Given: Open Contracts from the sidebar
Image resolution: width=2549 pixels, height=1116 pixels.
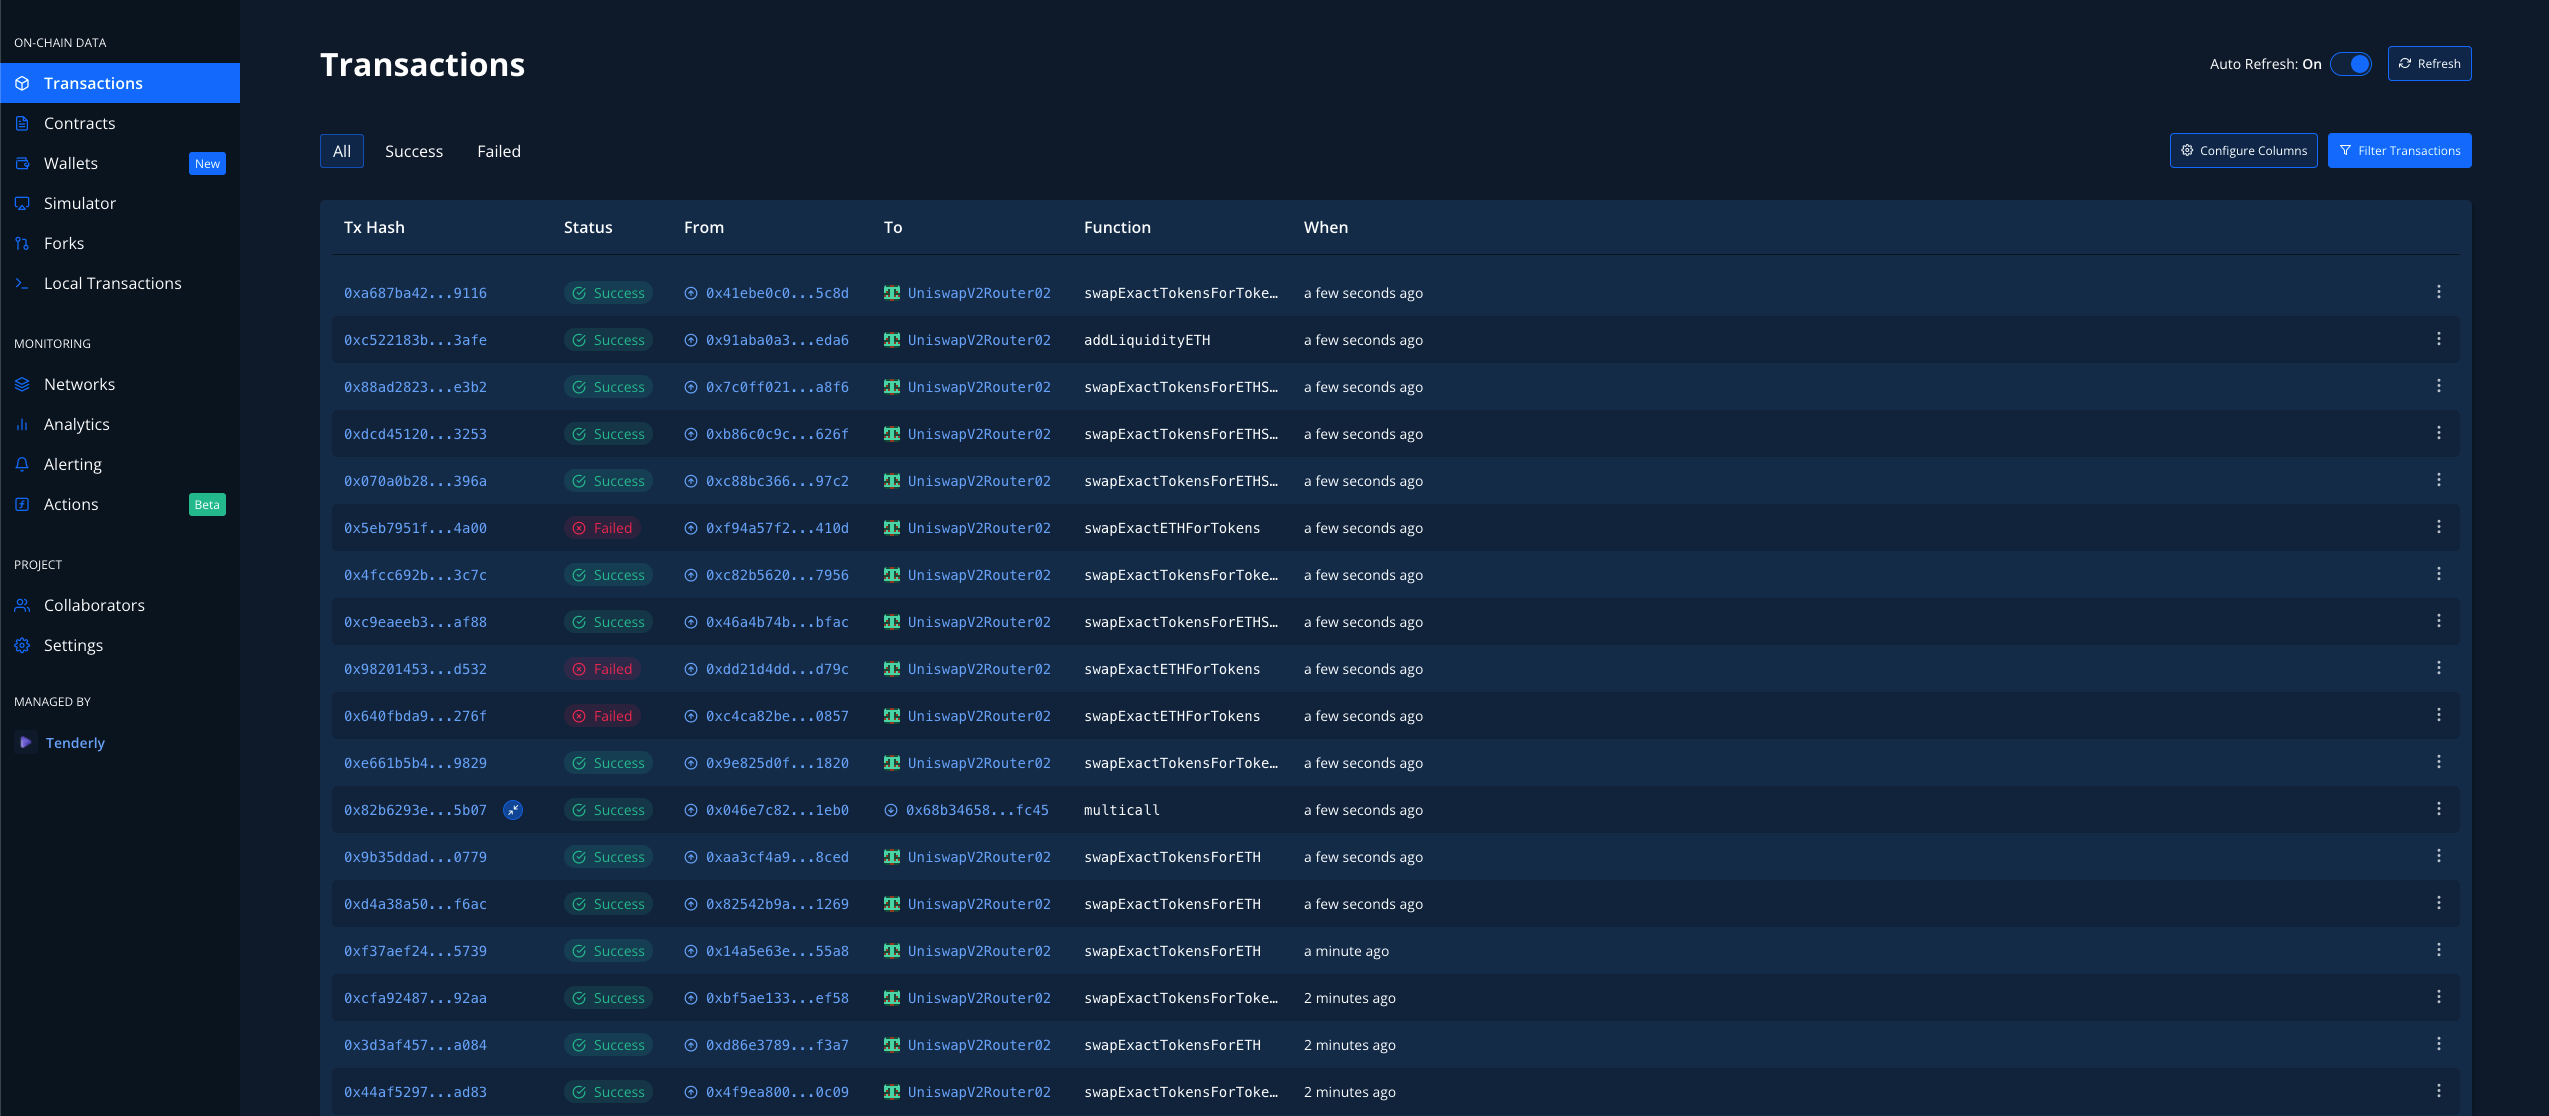Looking at the screenshot, I should [x=79, y=123].
